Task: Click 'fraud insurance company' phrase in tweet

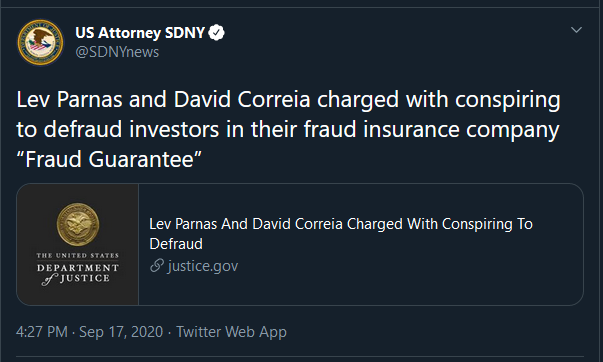Action: [431, 129]
